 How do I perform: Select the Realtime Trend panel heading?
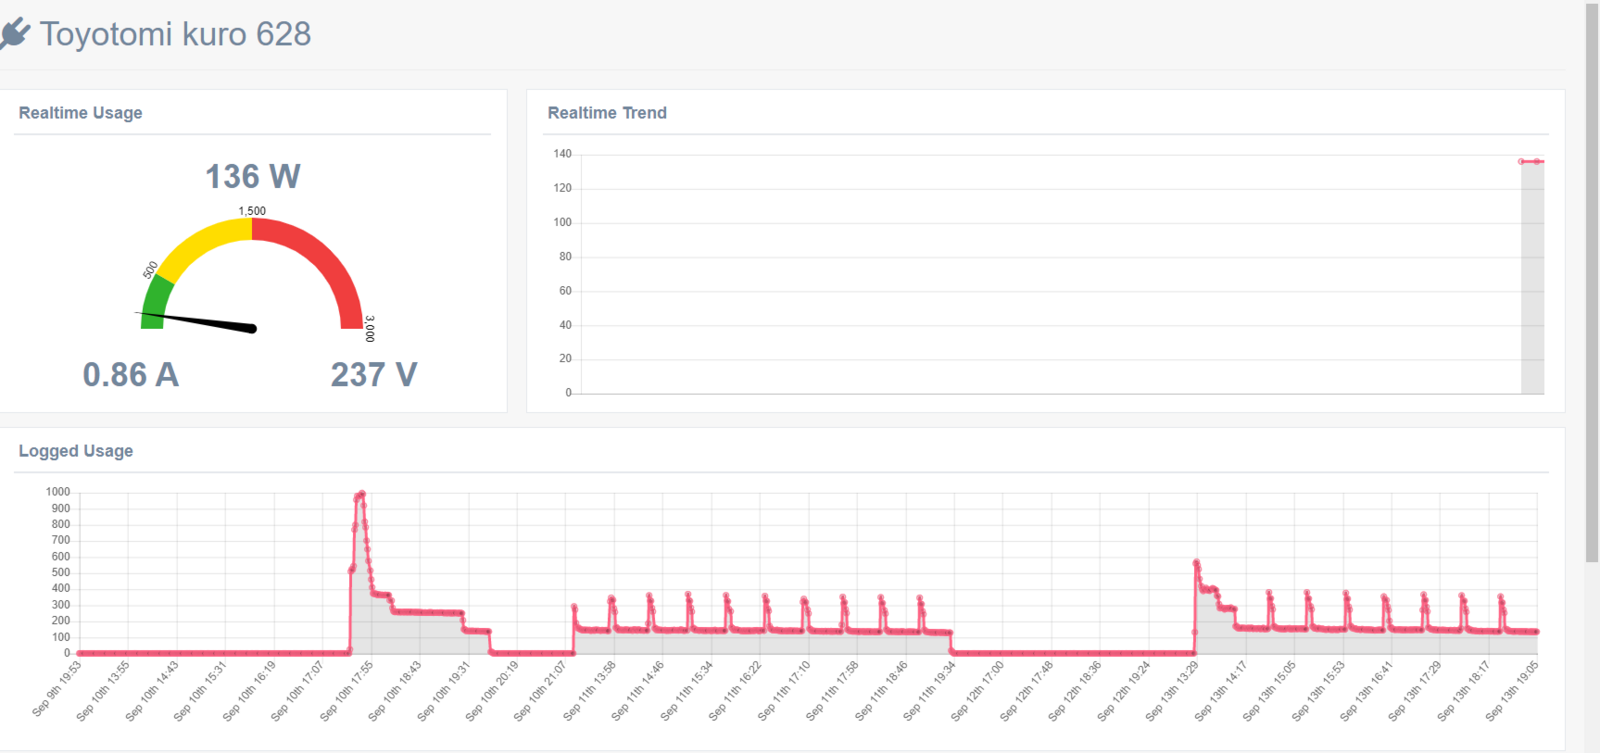coord(607,113)
